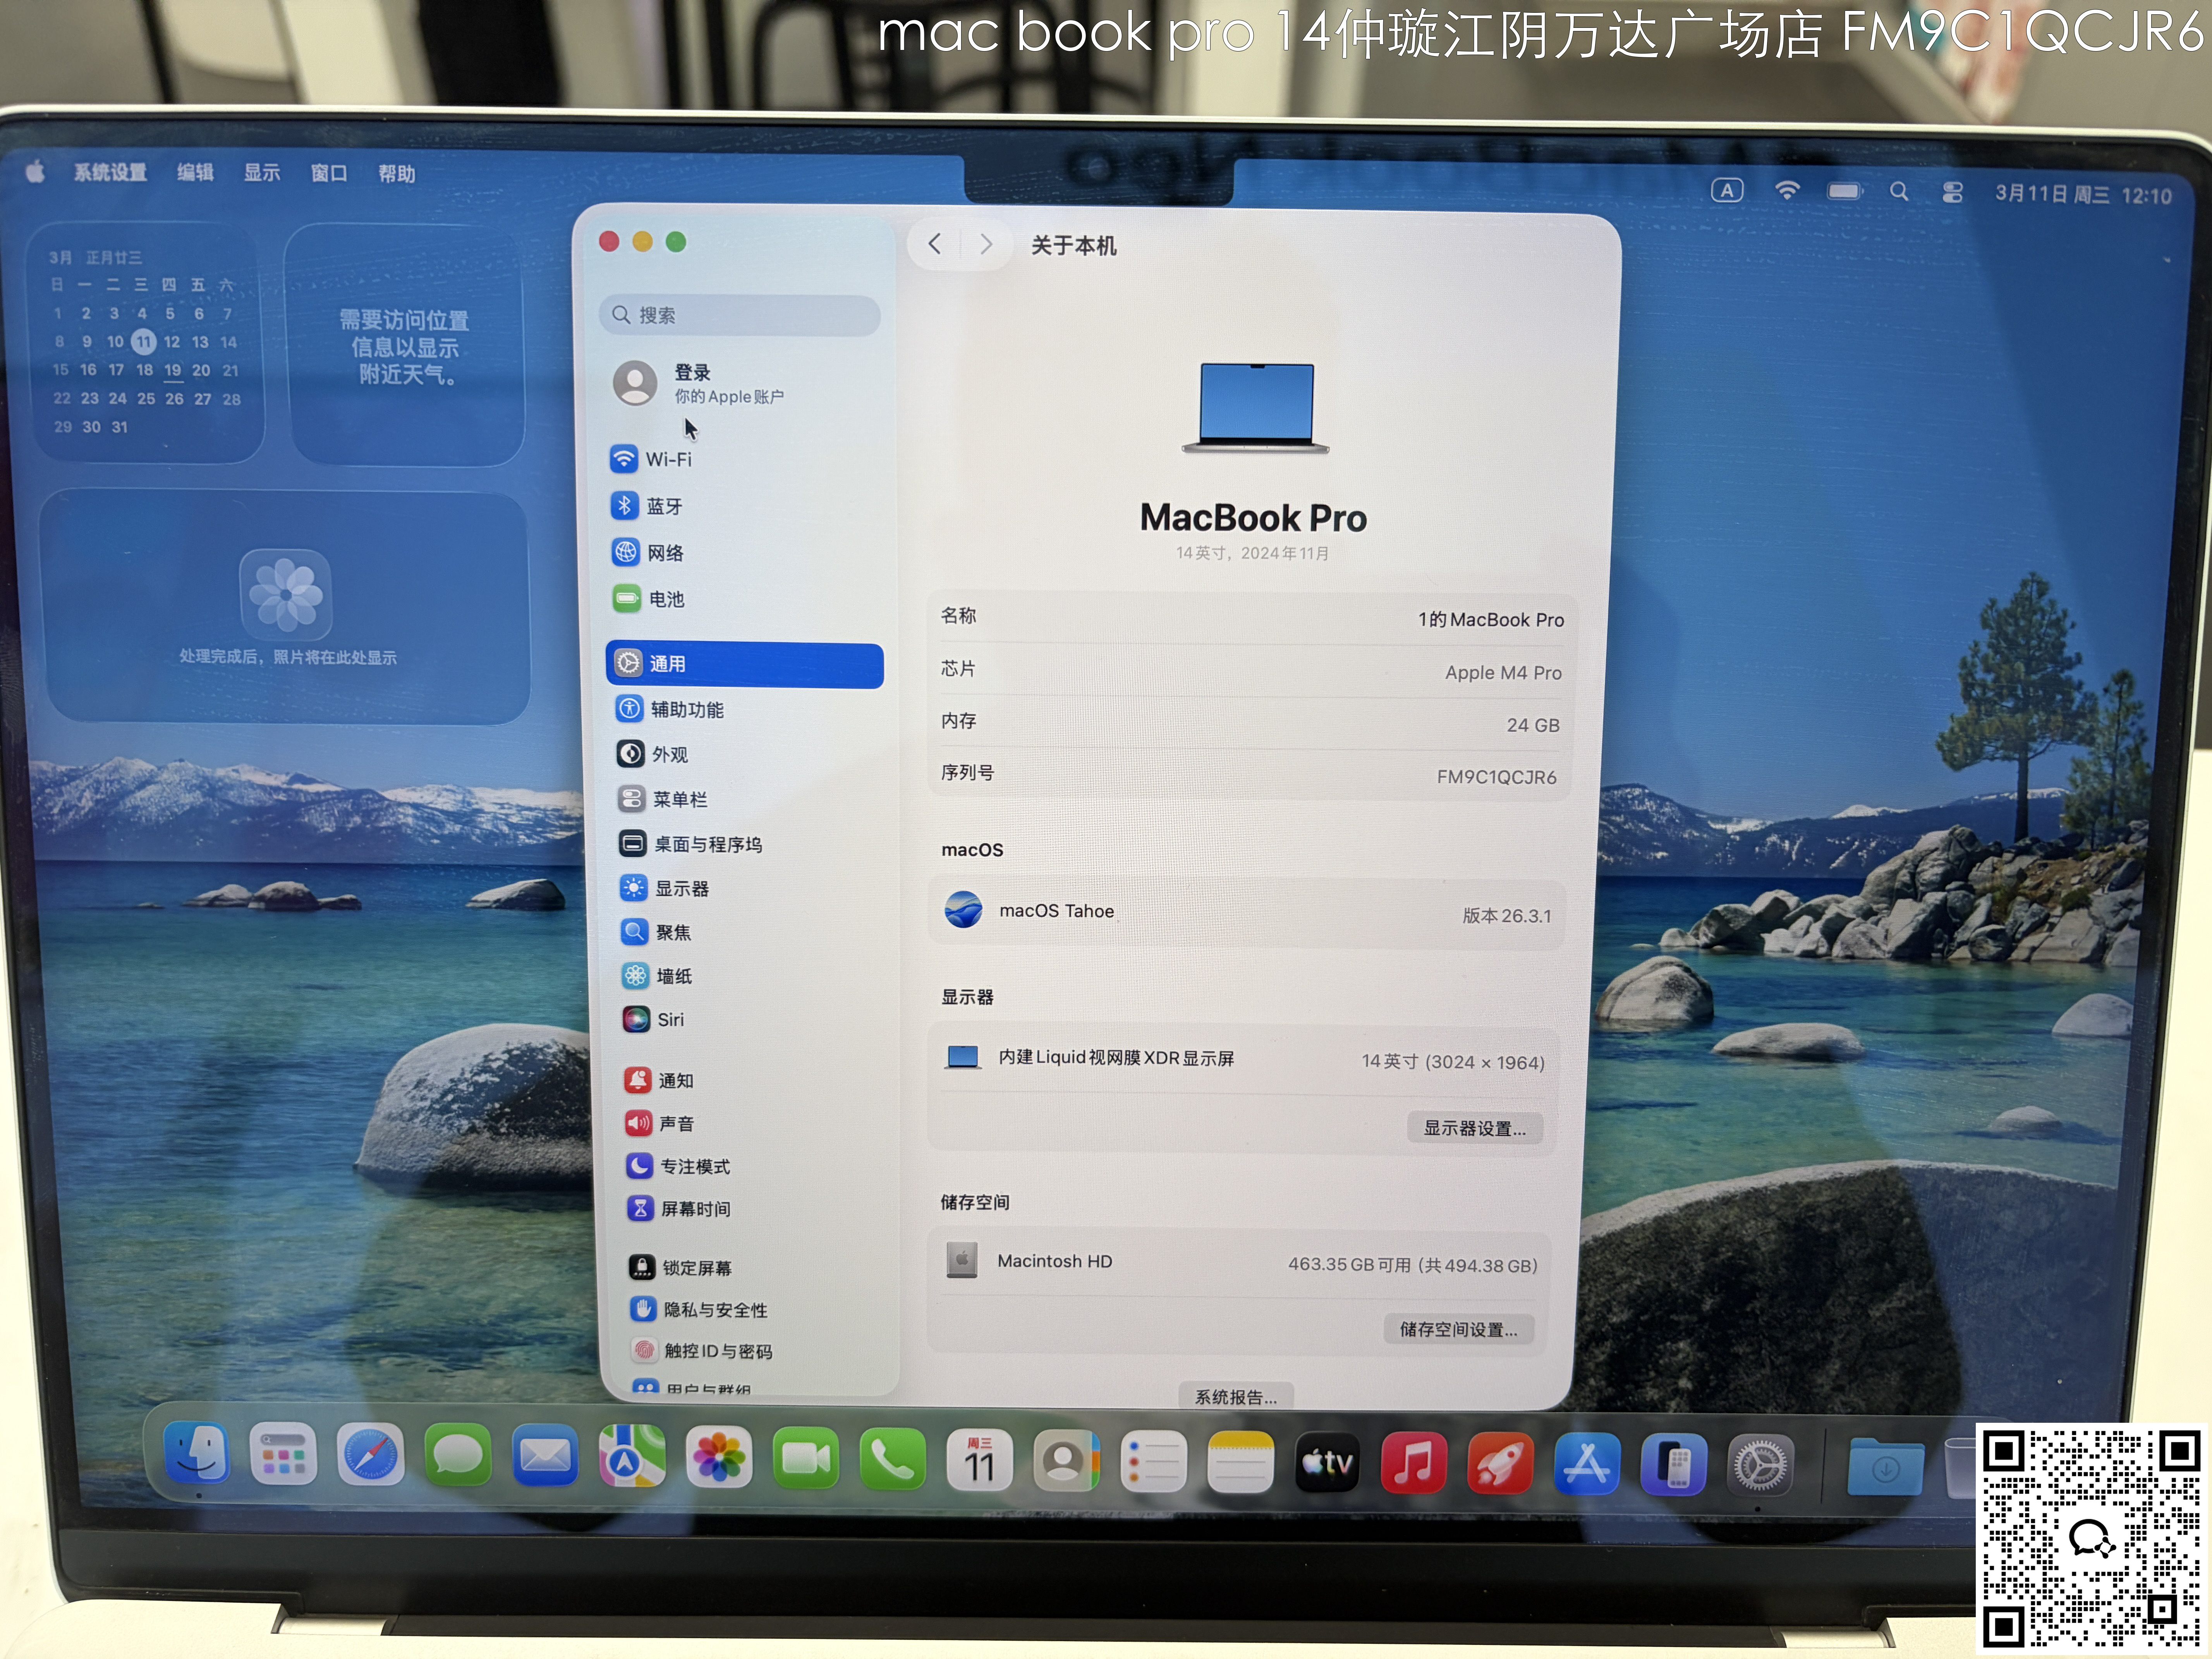The image size is (2212, 1659).
Task: Open Wallpaper (墙纸) settings
Action: pos(673,976)
